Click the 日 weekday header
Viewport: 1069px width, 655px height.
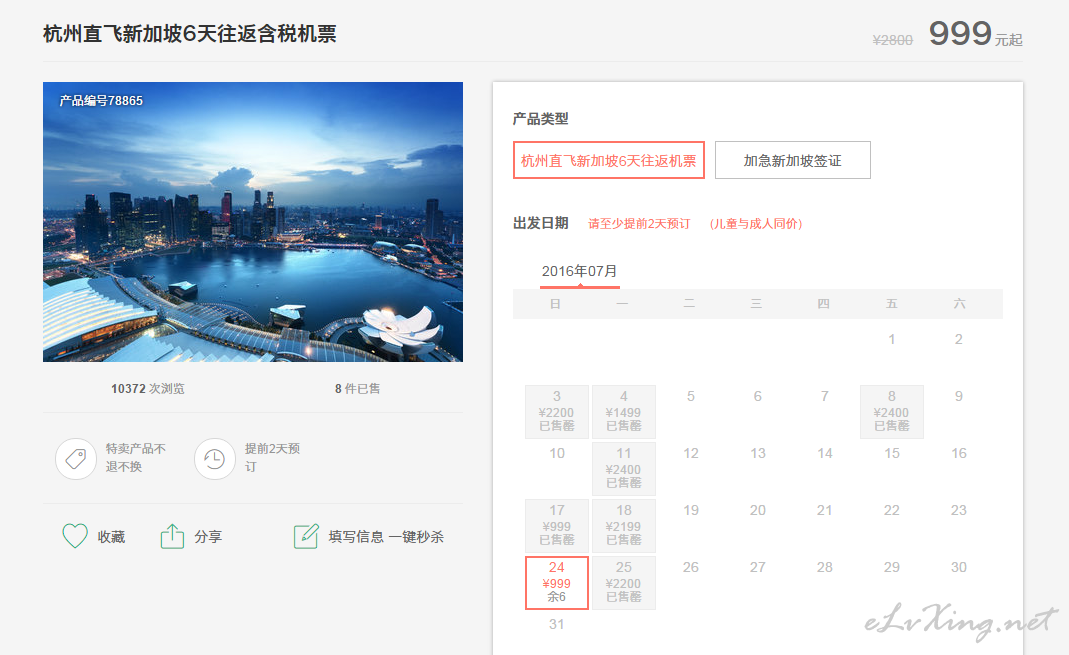tap(555, 304)
